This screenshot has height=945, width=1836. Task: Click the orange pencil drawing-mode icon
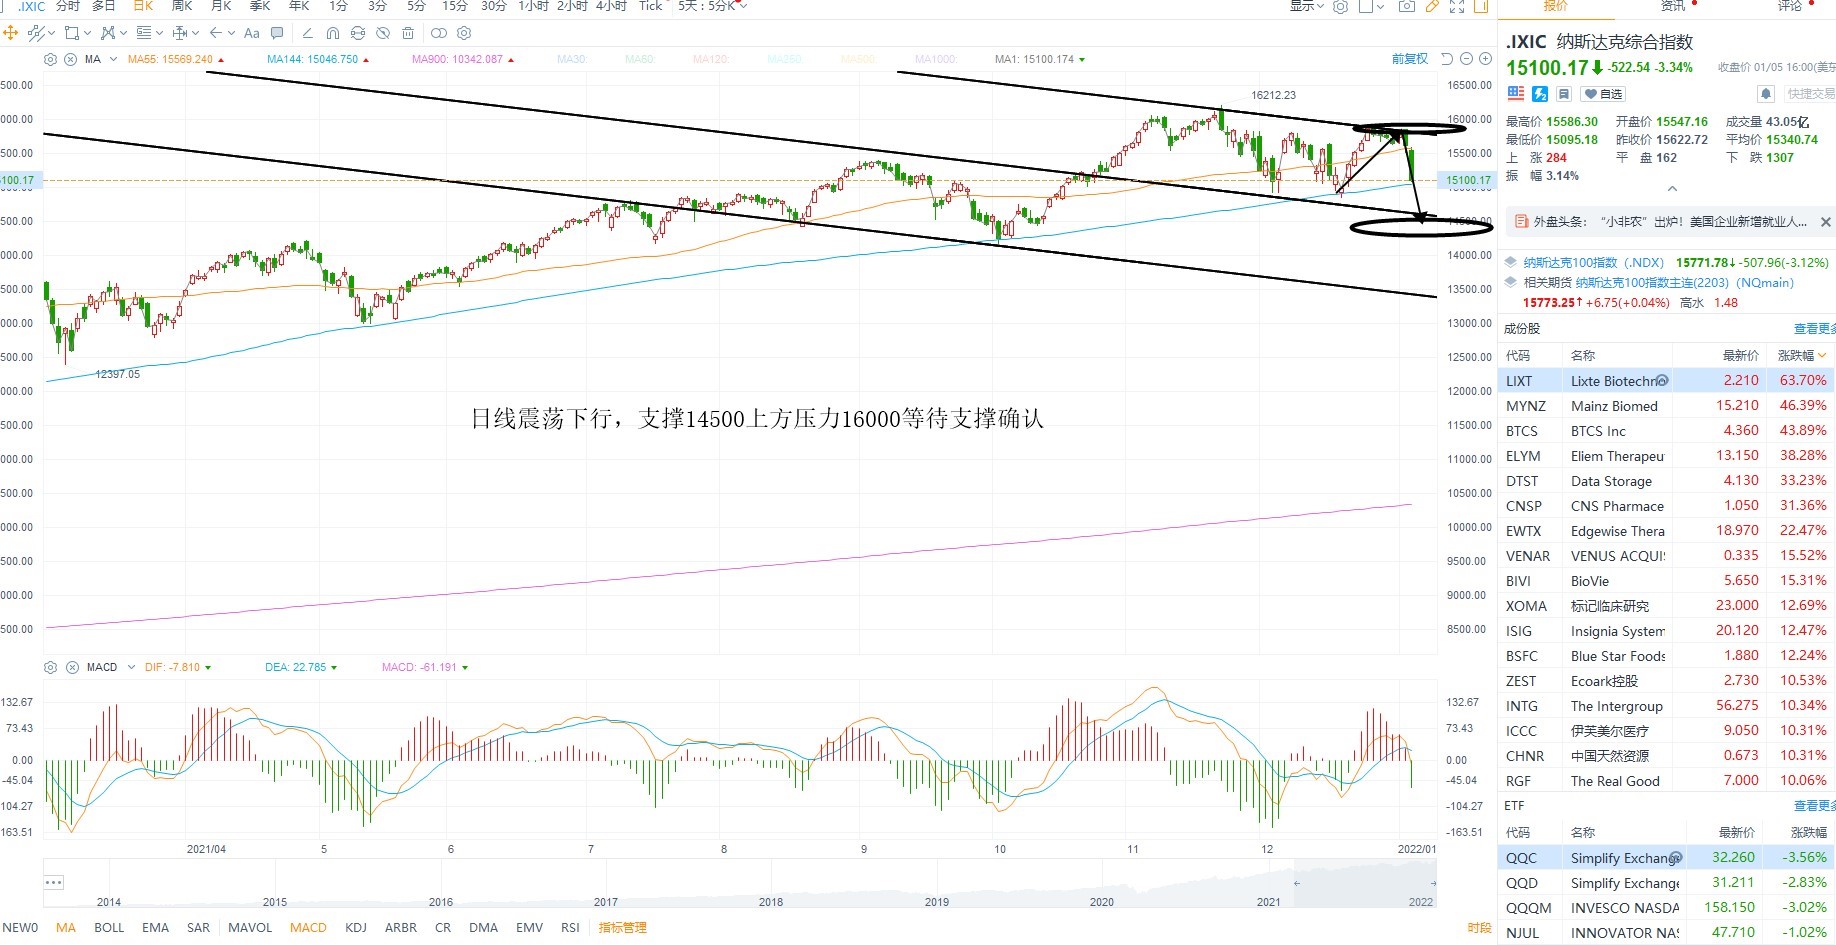[1432, 6]
